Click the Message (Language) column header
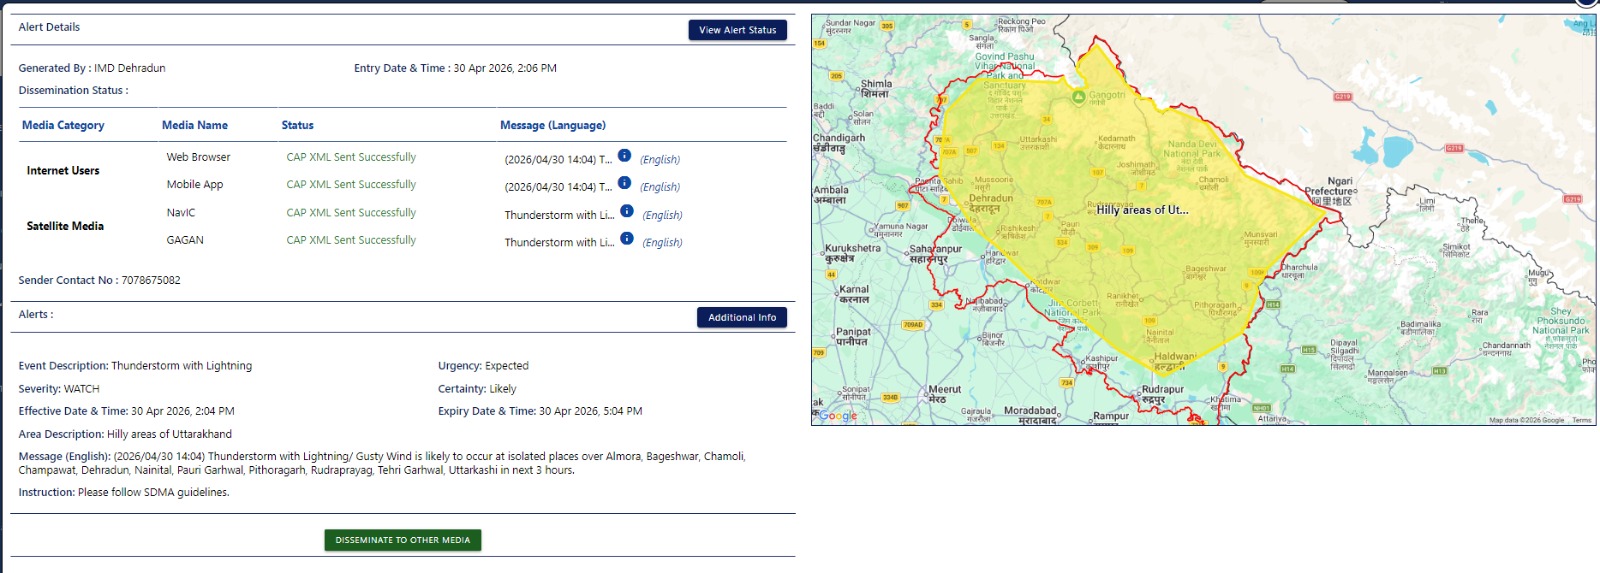 (x=552, y=126)
